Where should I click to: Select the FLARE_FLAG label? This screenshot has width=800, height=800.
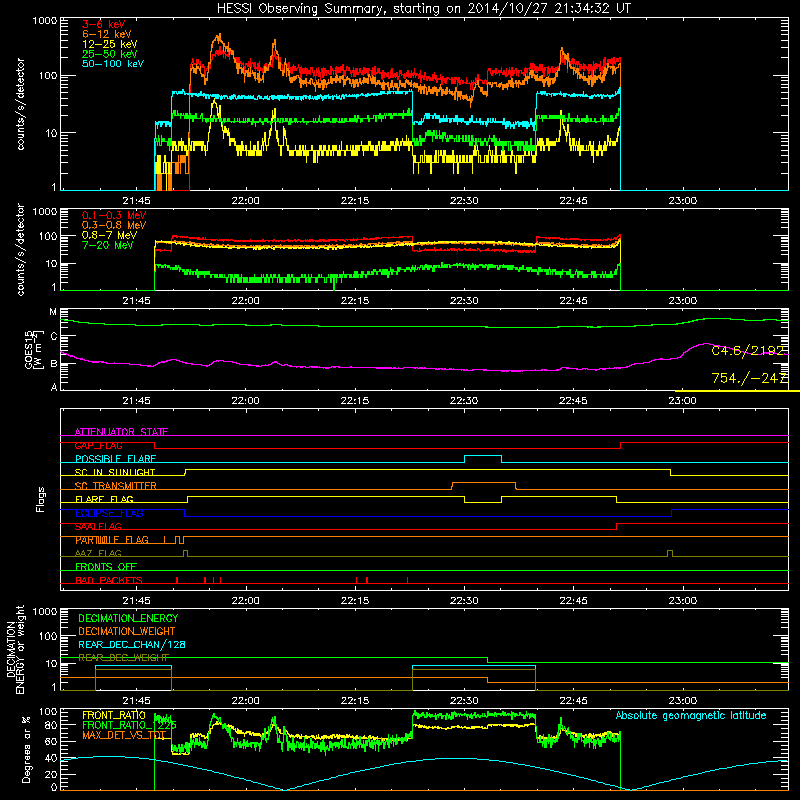tap(104, 499)
